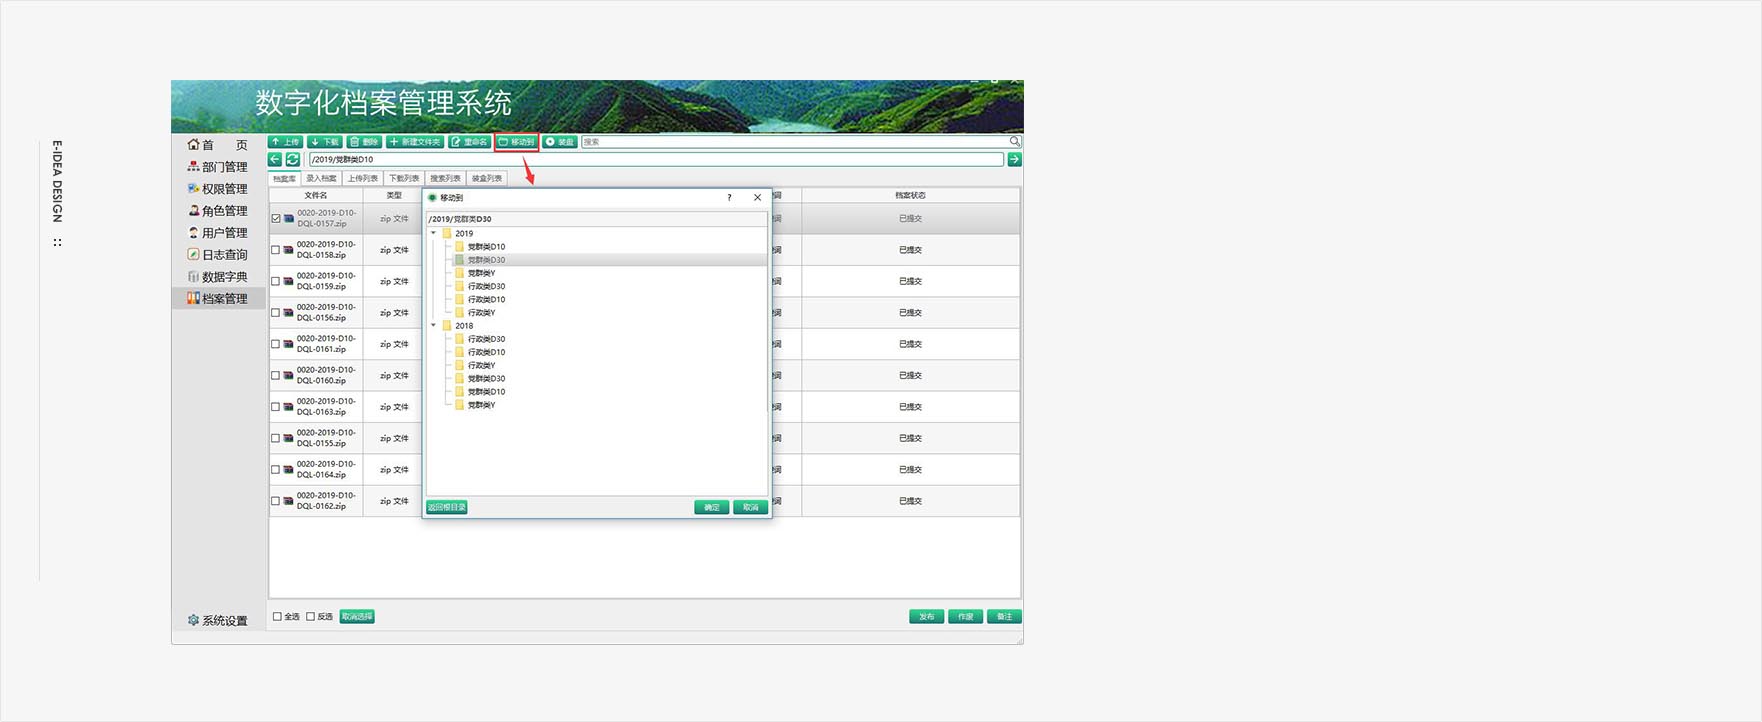Click the 上传 upload toolbar button

(x=285, y=142)
